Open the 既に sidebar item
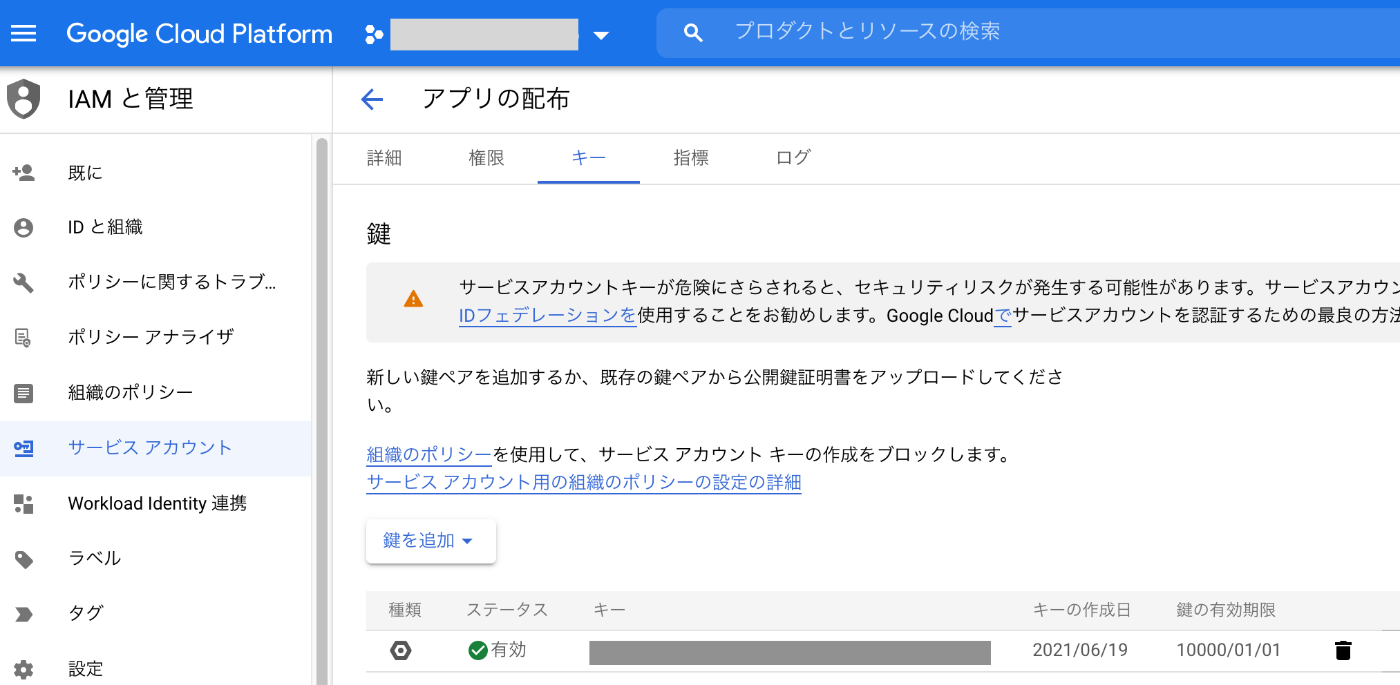Viewport: 1400px width, 685px height. tap(156, 173)
